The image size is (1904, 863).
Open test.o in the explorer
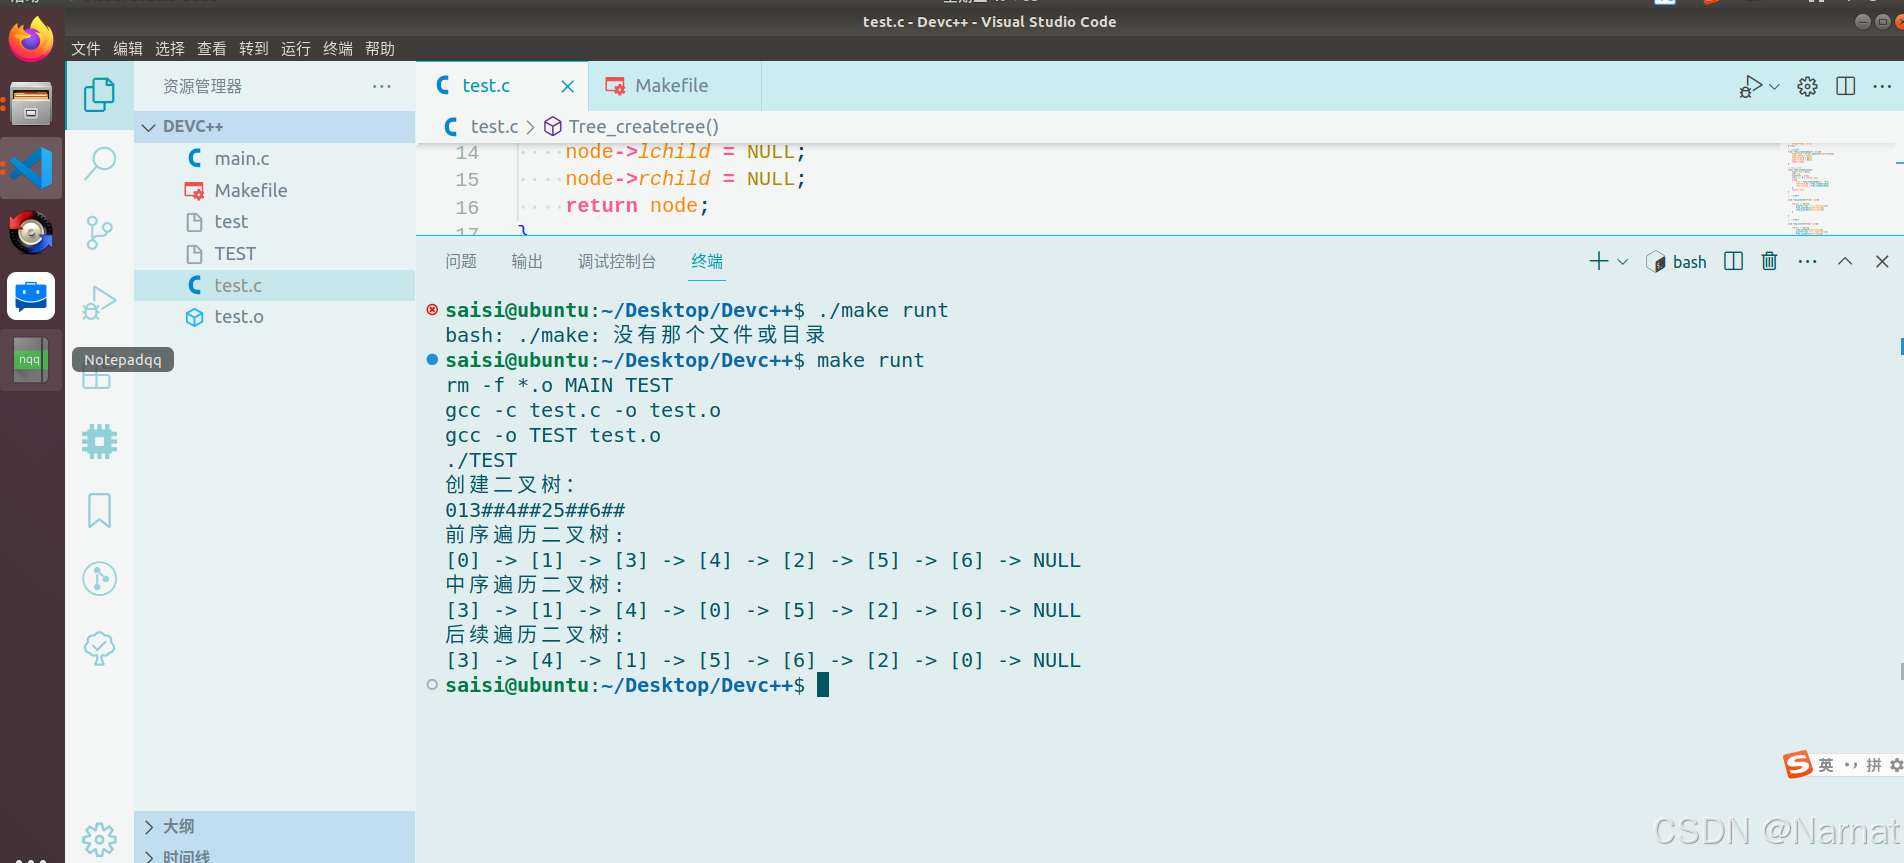275,317
